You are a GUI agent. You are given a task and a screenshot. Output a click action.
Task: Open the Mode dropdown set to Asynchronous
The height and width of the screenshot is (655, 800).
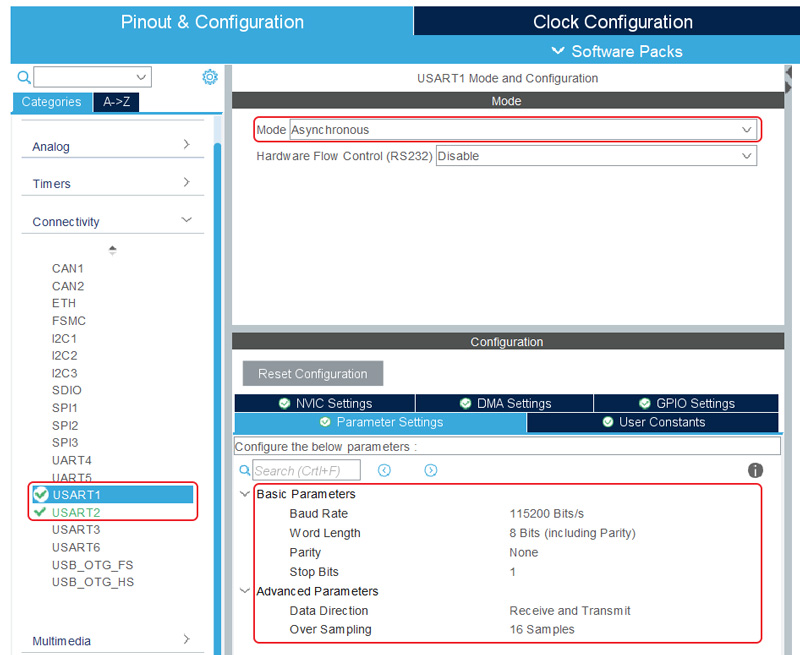pyautogui.click(x=747, y=130)
